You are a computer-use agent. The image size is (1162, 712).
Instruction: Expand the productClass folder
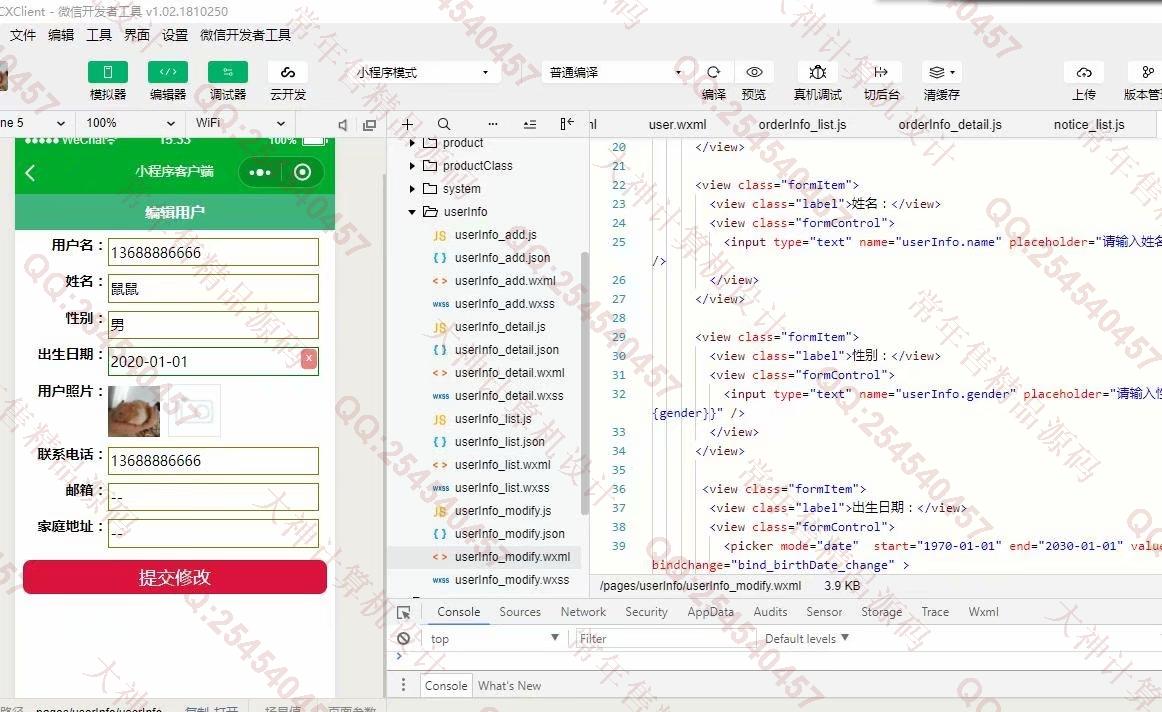coord(412,166)
